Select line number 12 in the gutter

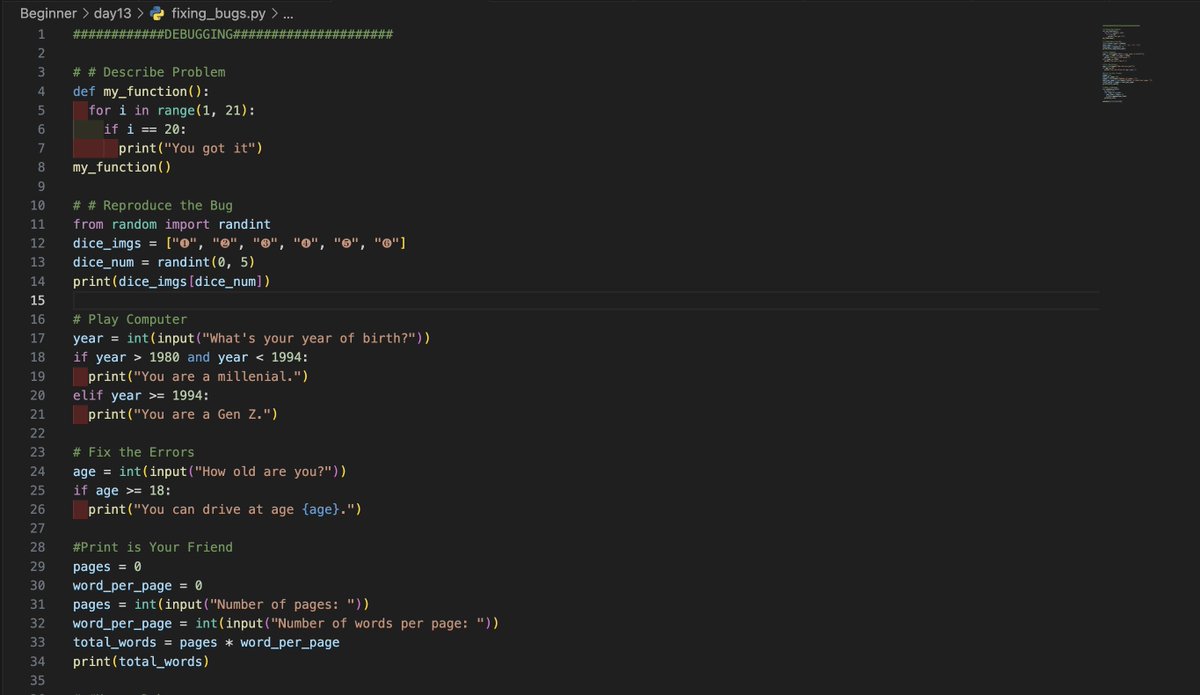coord(38,243)
